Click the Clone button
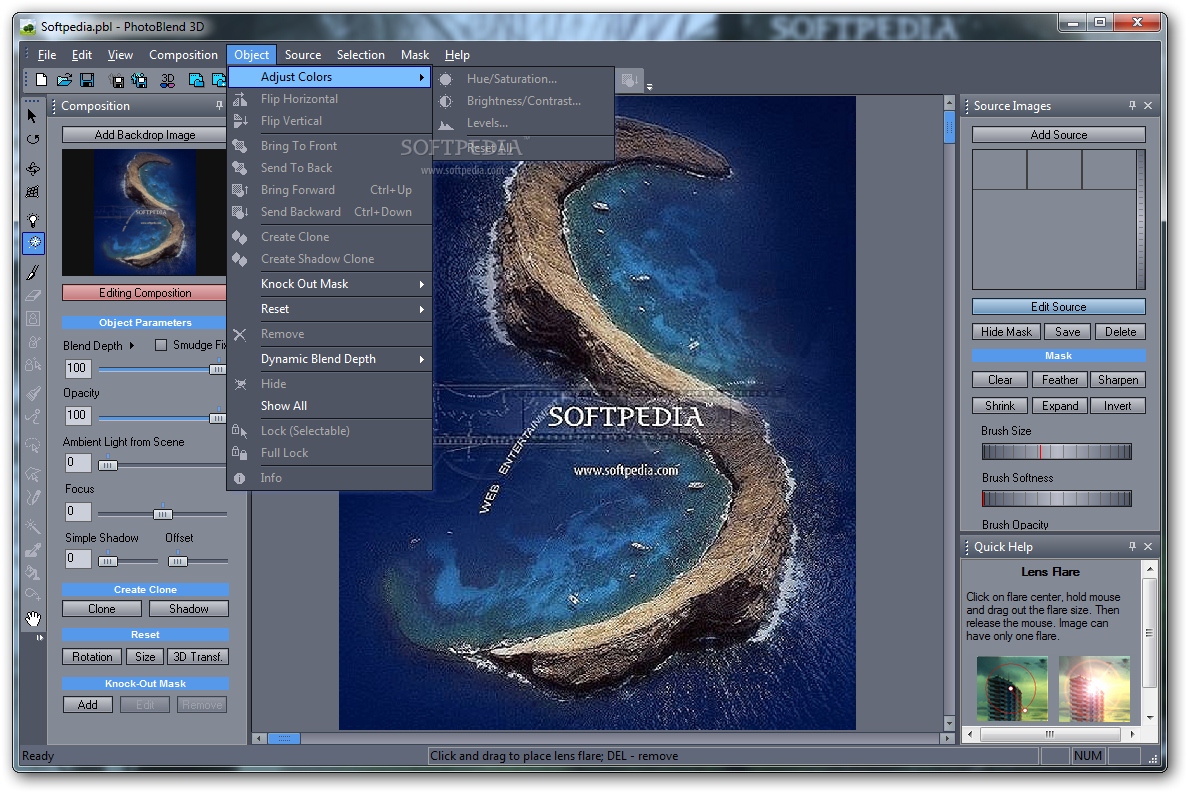 102,609
